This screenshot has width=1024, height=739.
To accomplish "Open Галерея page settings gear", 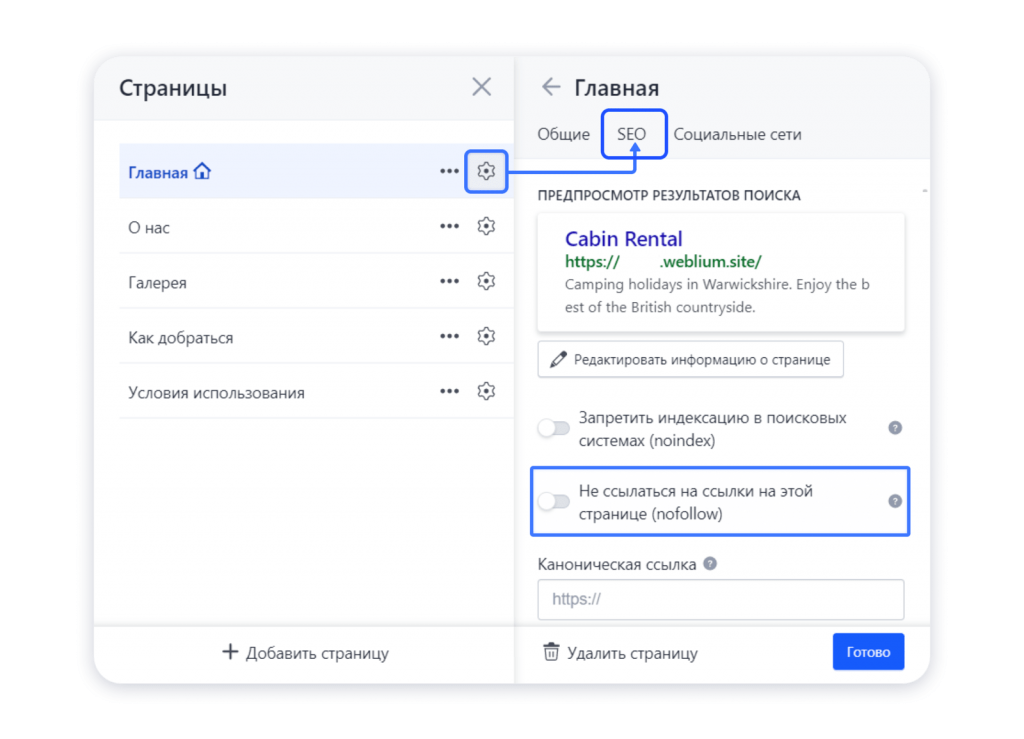I will click(486, 282).
